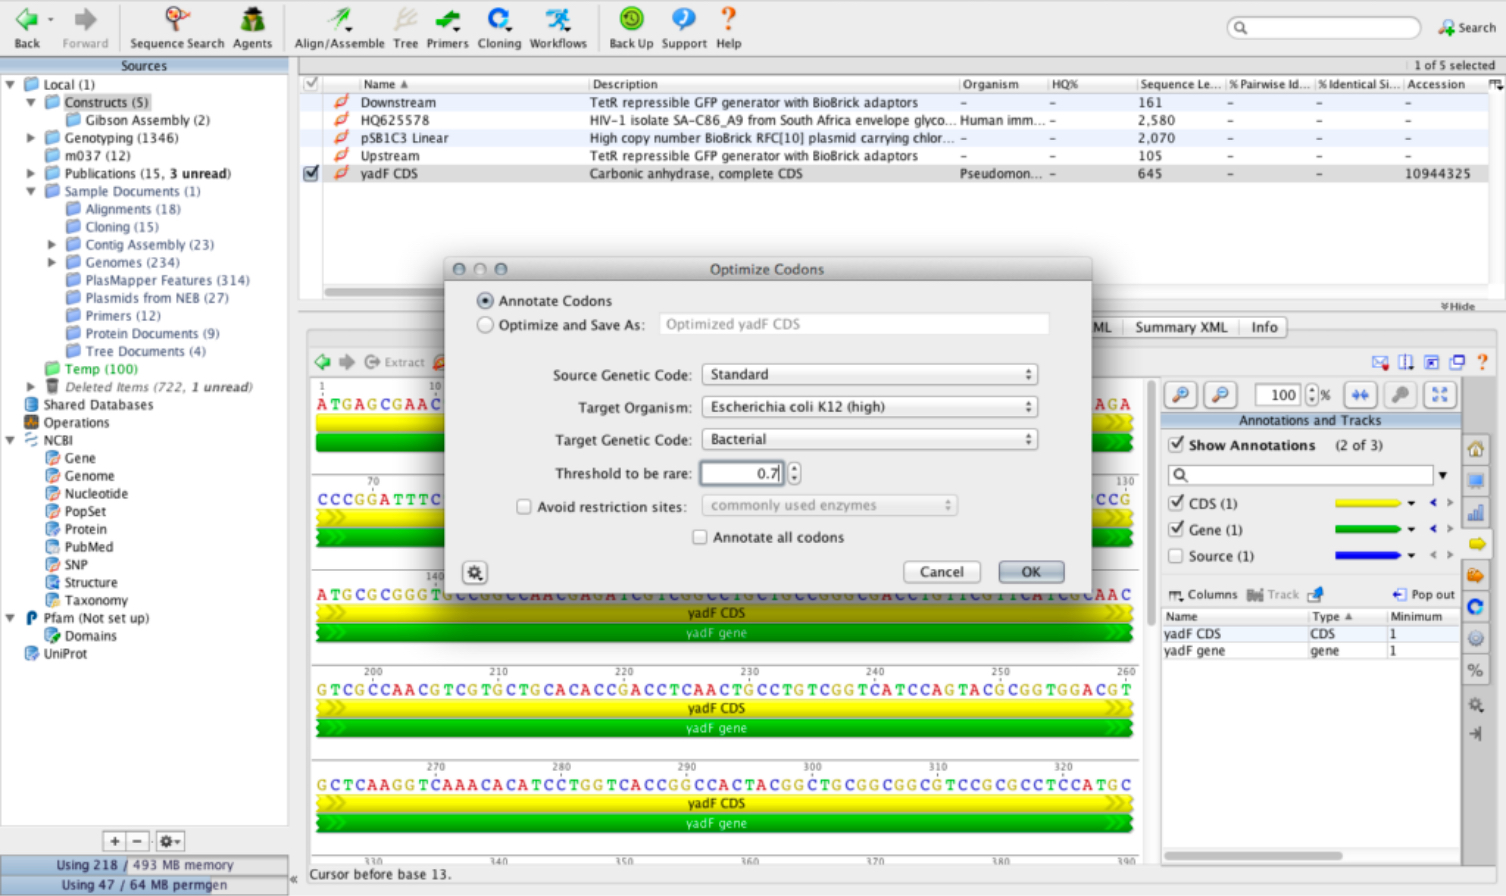Click the green Gene color swatch
Viewport: 1506px width, 896px height.
click(x=1367, y=529)
